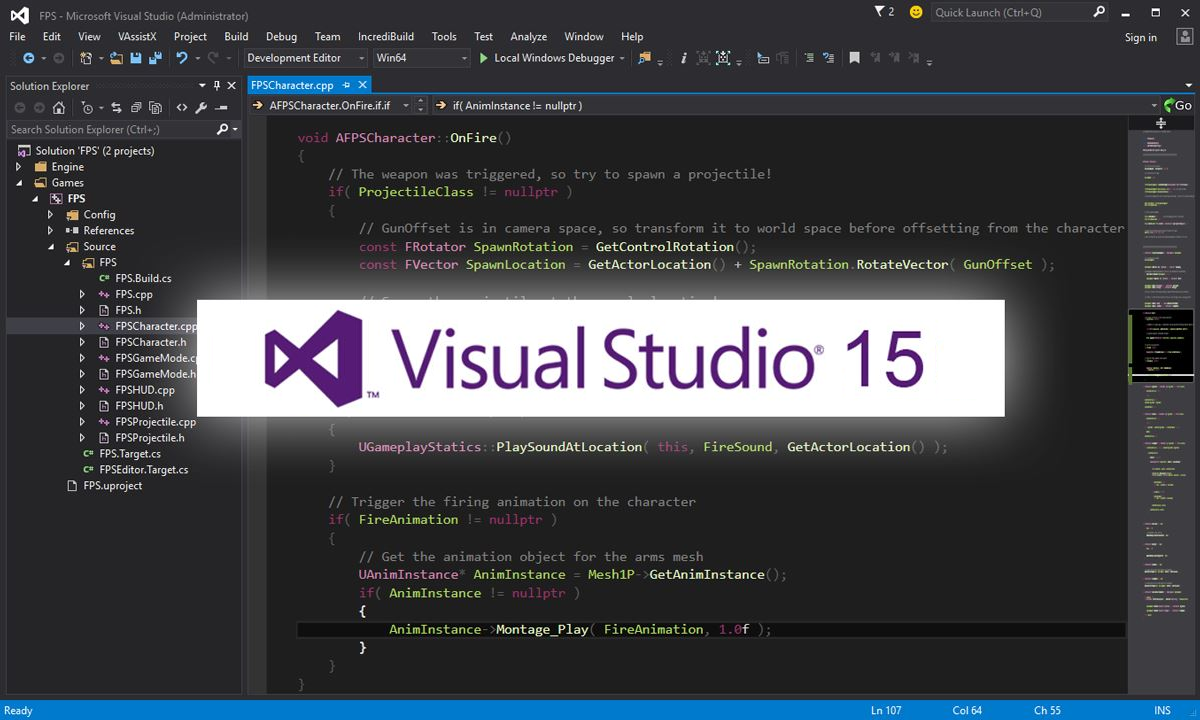The image size is (1200, 720).
Task: Open the notifications flag icon
Action: click(878, 12)
